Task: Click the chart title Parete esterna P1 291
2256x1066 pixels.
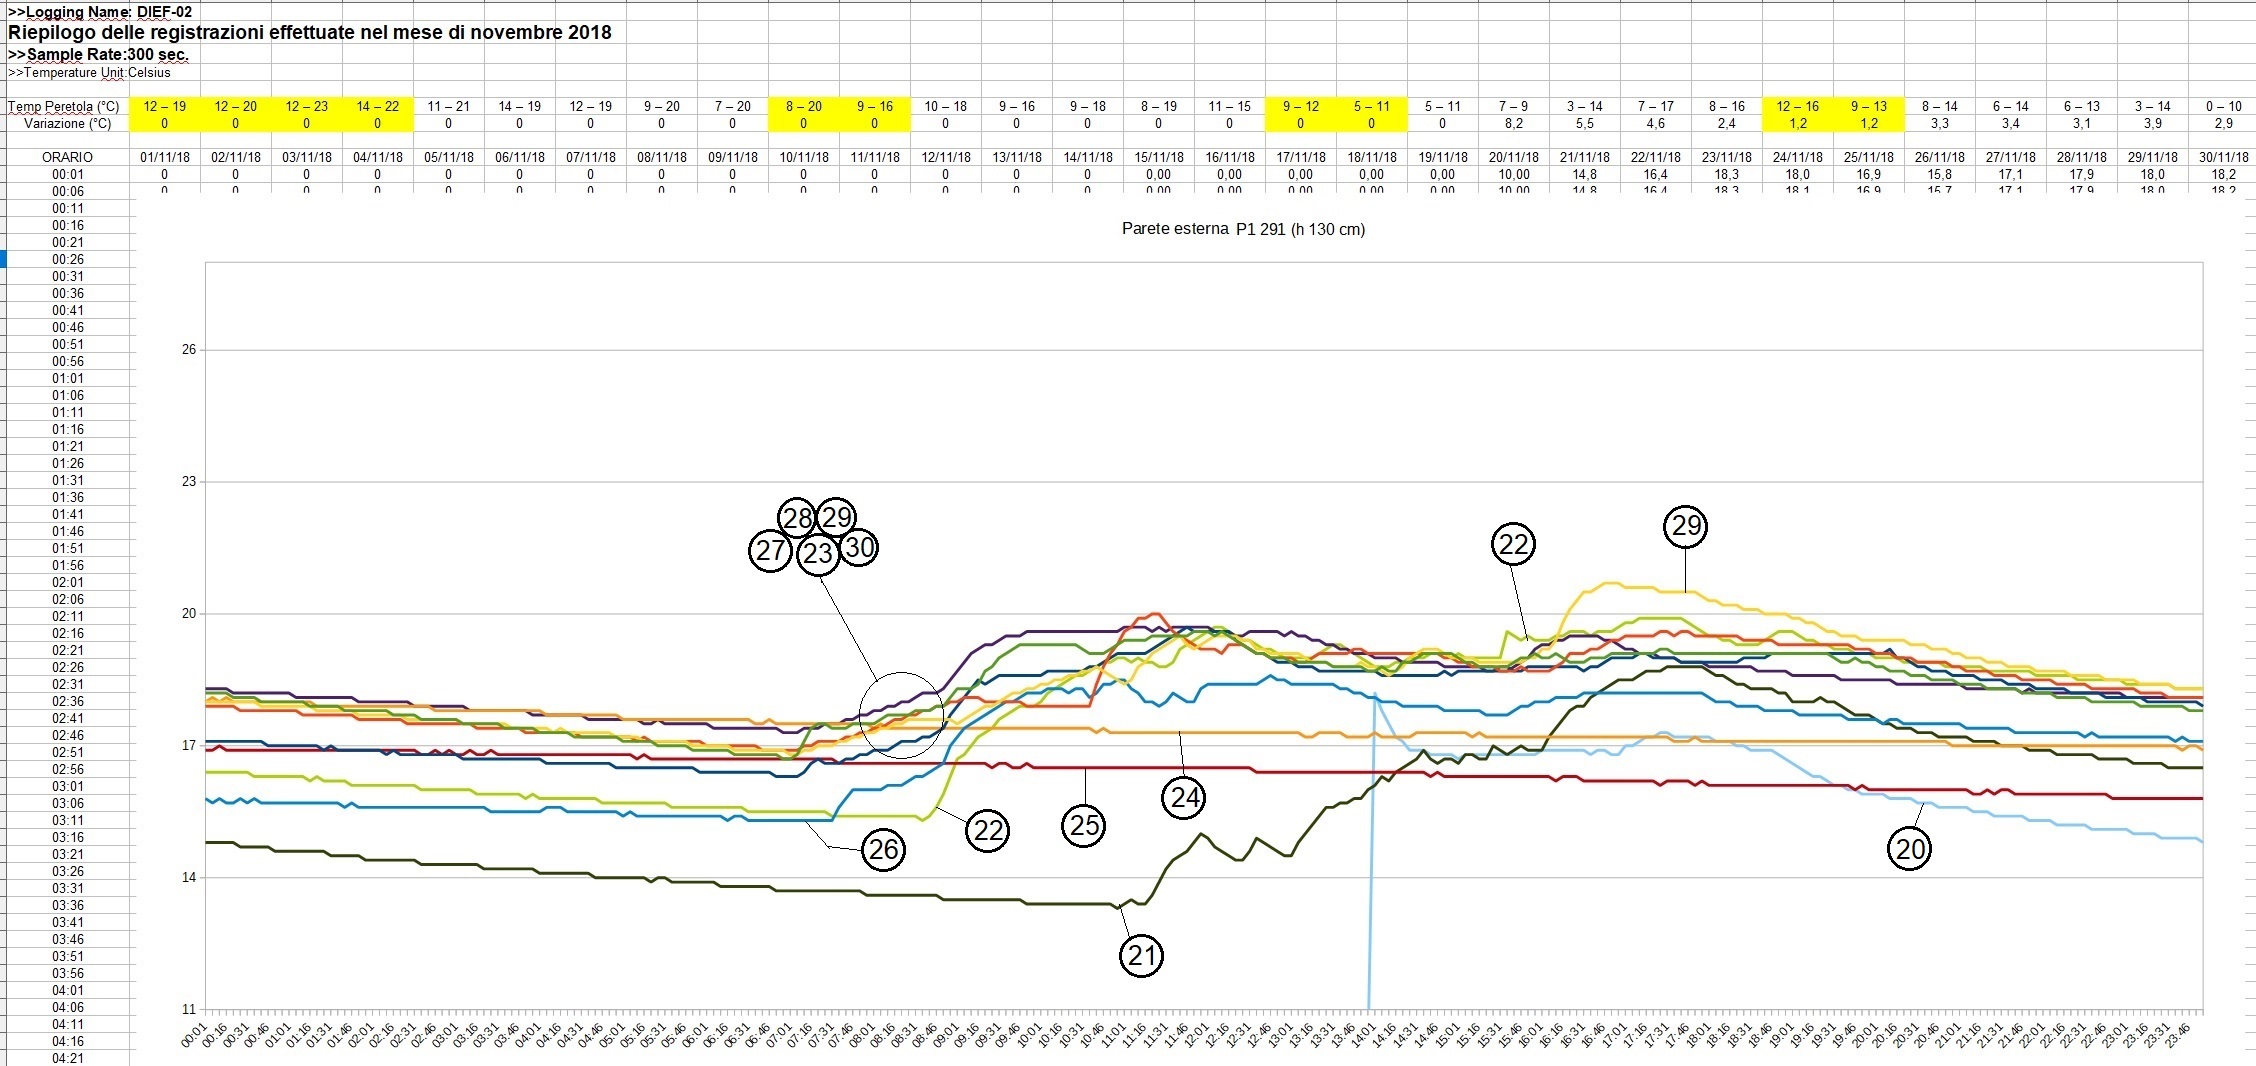Action: click(1243, 229)
